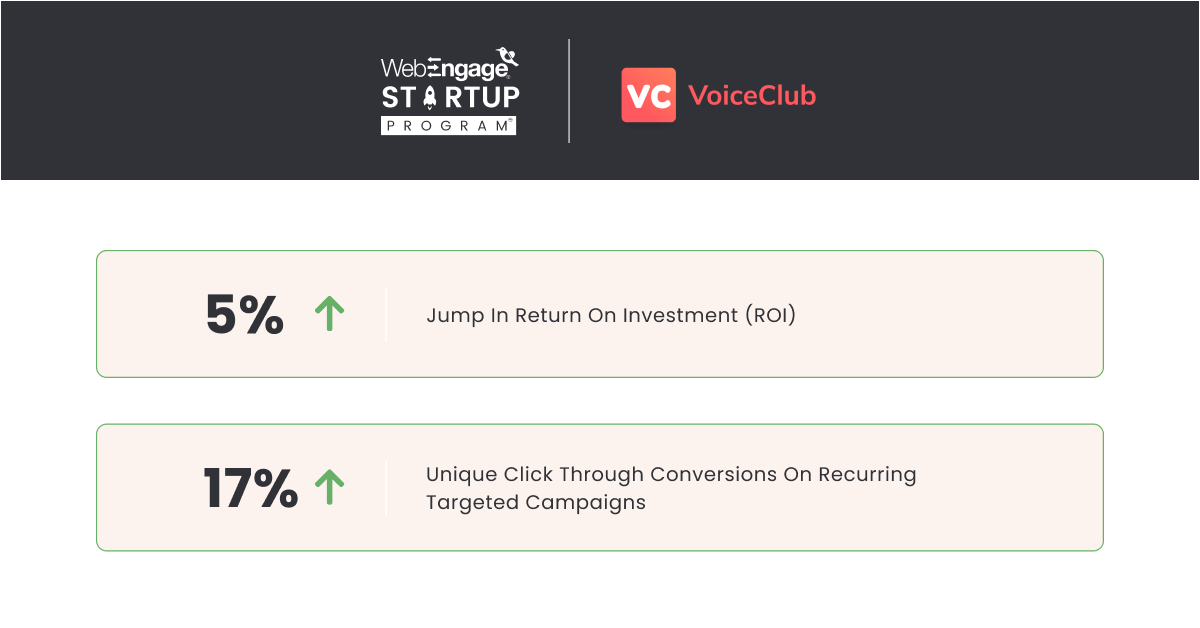Click the WebEngage logo text
Screen dimensions: 1200x628
(446, 68)
